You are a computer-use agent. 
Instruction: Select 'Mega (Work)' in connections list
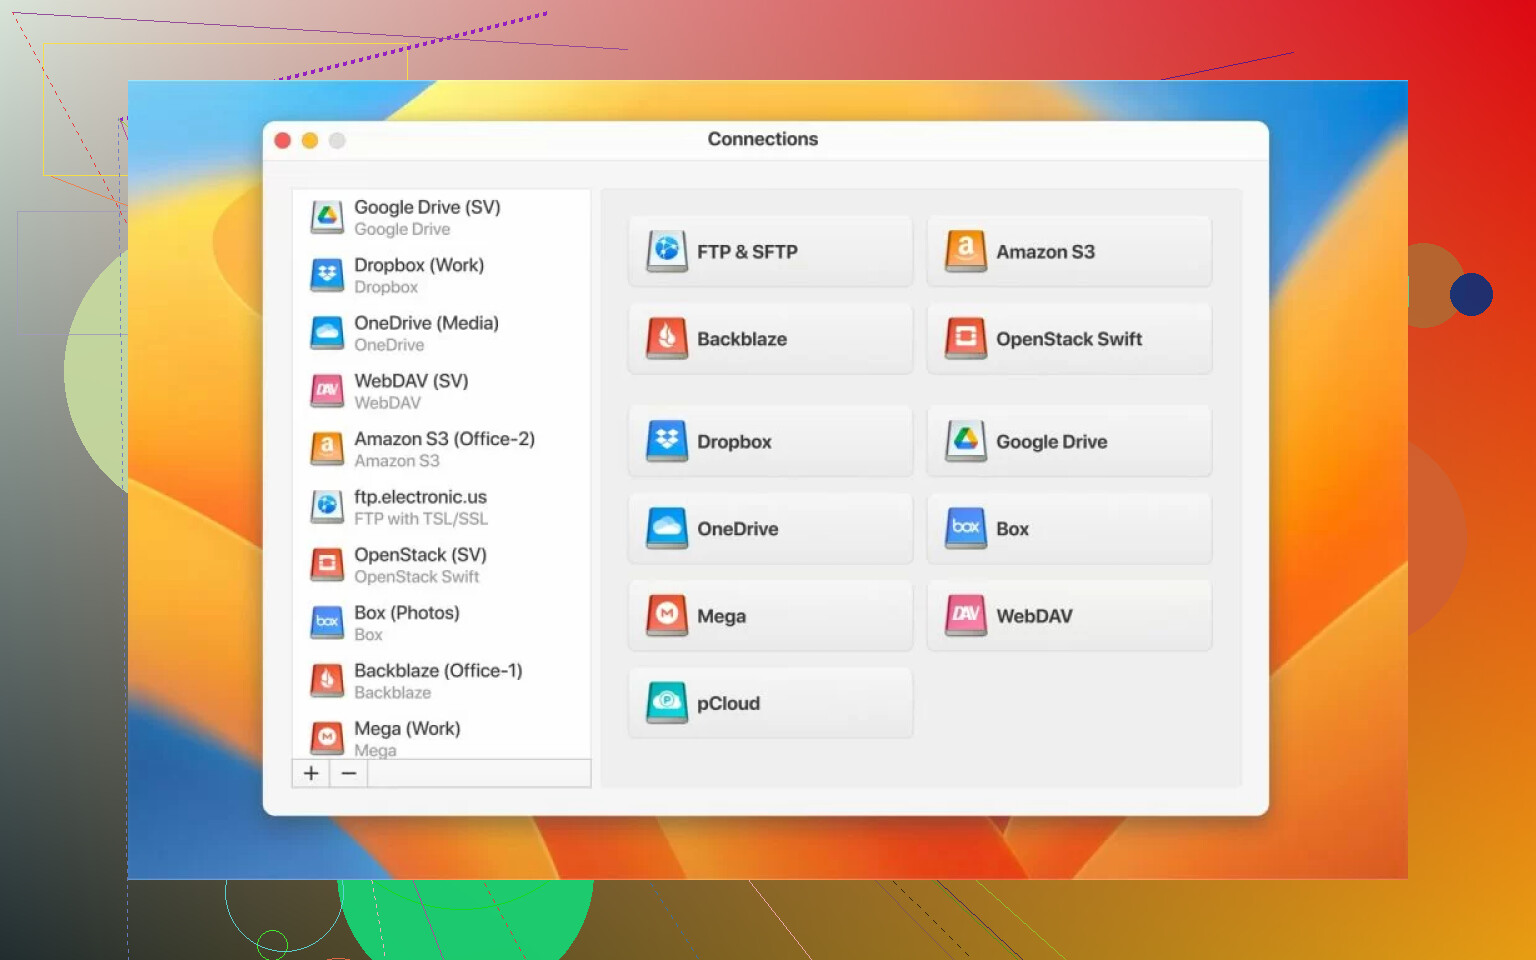pos(441,737)
